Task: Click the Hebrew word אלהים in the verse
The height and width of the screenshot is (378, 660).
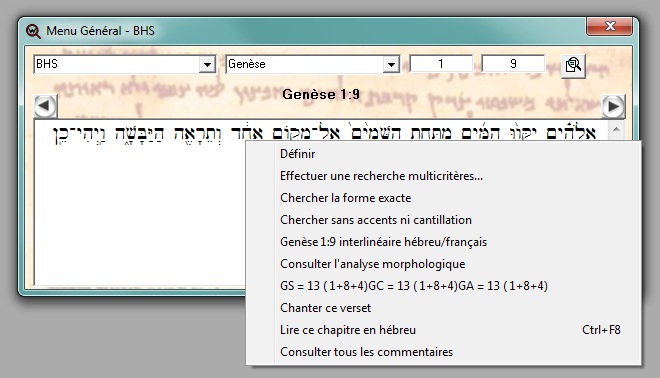Action: (571, 132)
